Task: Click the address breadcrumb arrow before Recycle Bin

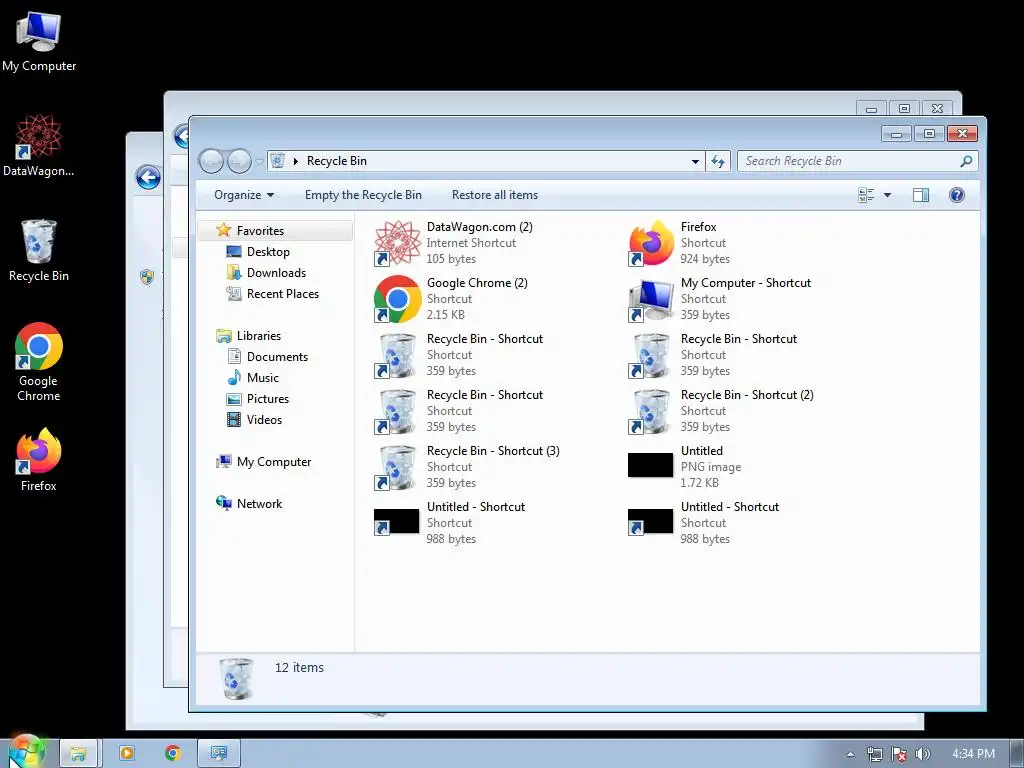Action: coord(296,161)
